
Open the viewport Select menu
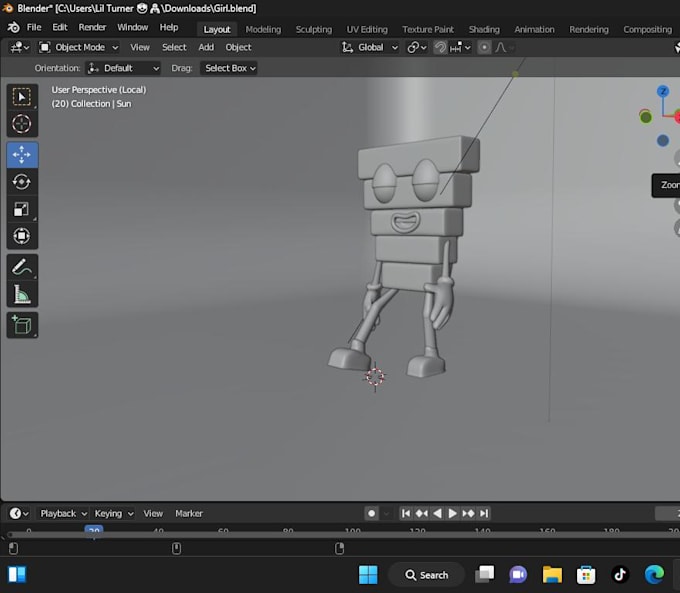[174, 47]
